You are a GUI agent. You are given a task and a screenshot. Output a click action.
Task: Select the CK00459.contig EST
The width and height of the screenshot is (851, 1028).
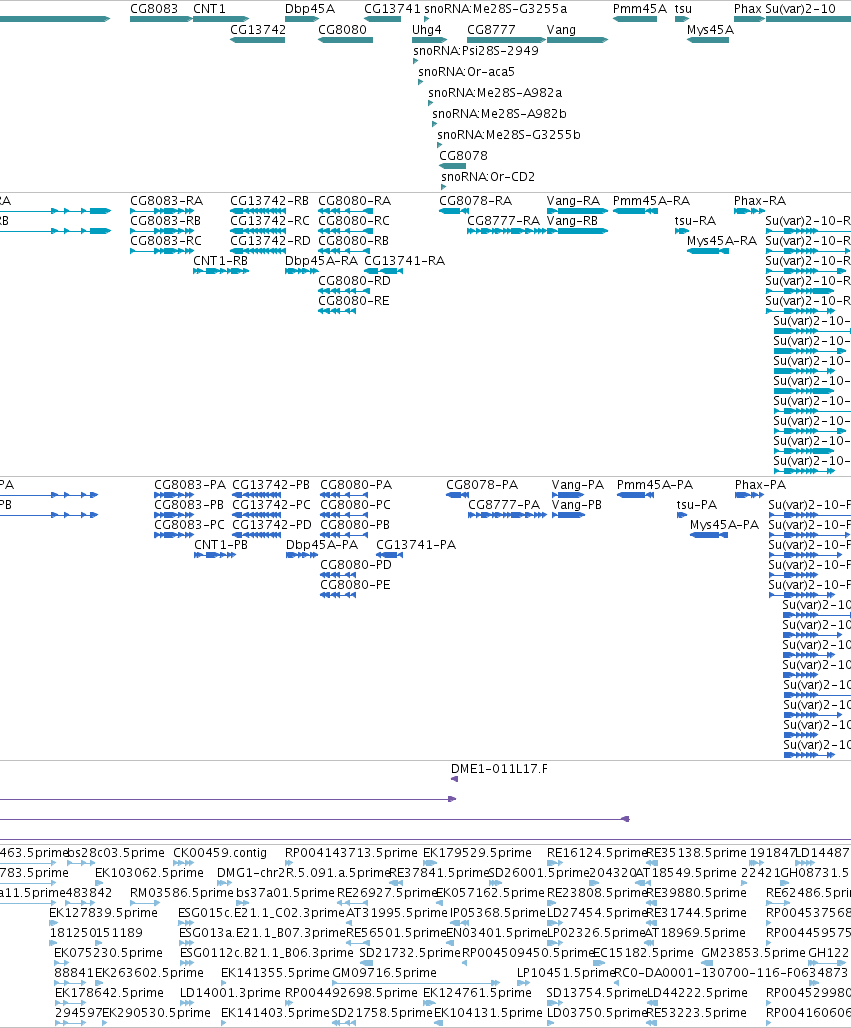tap(184, 863)
